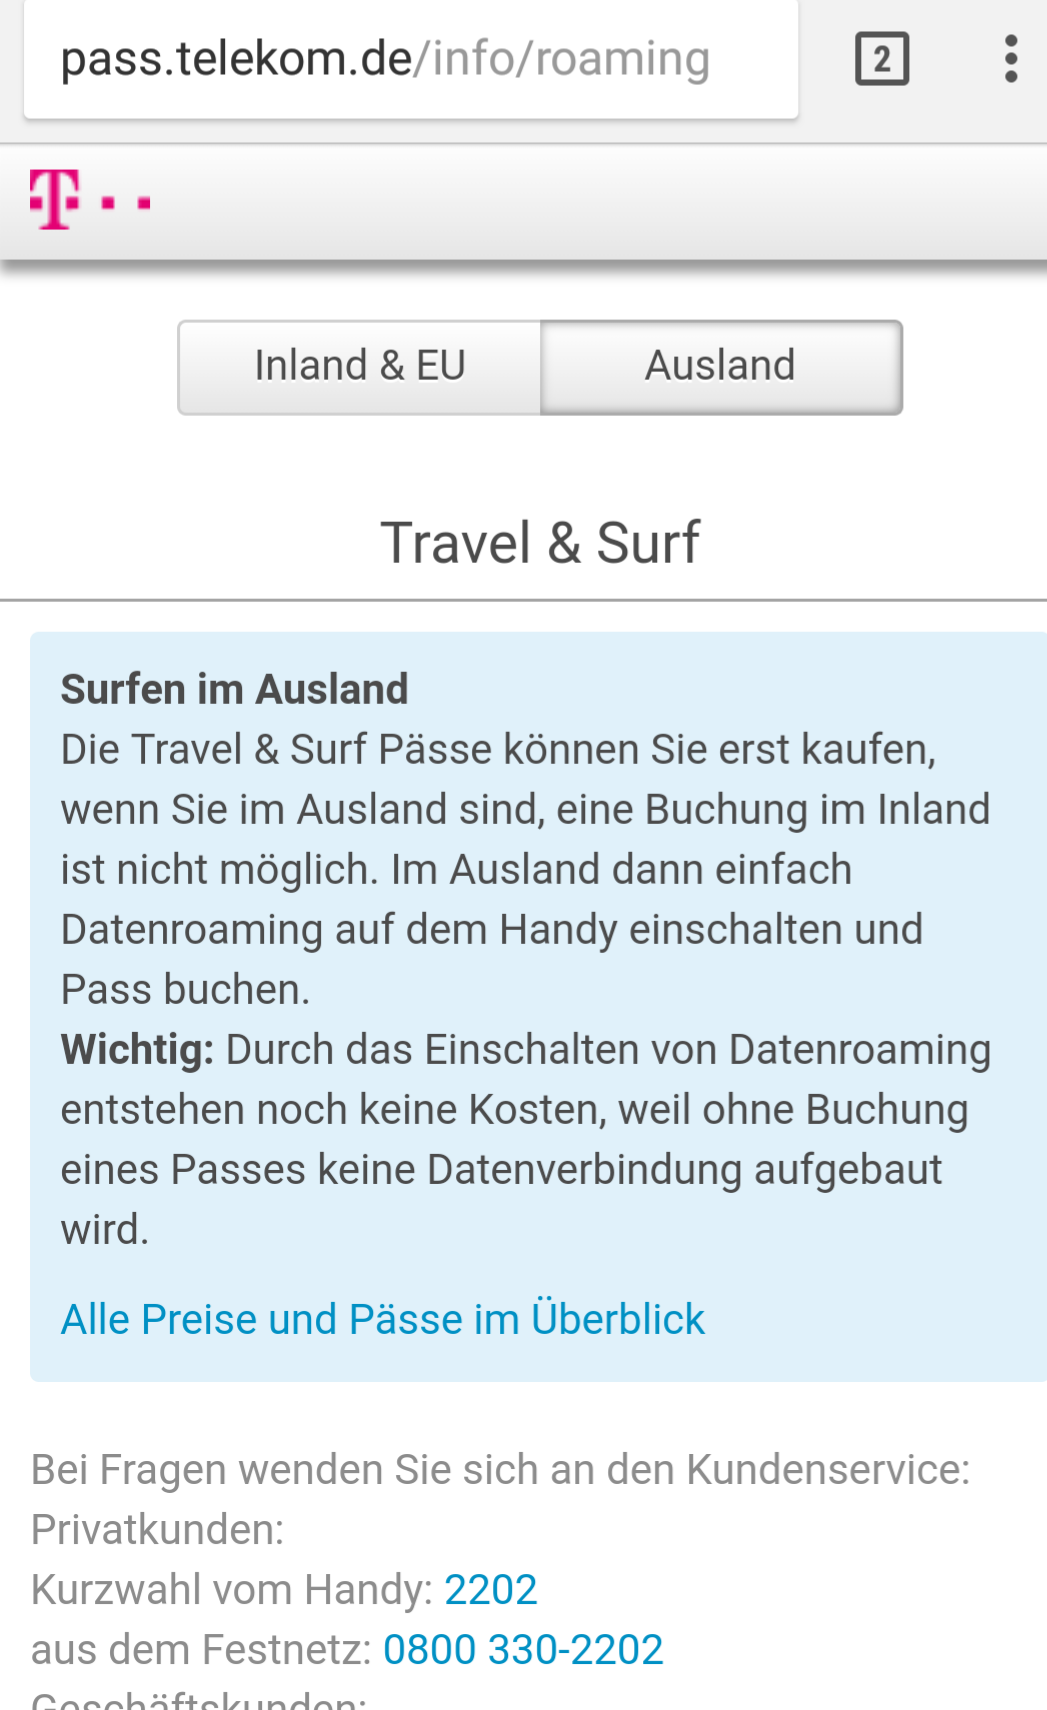Click the Surfen im Ausland bold heading
Viewport: 1047px width, 1710px height.
[235, 690]
